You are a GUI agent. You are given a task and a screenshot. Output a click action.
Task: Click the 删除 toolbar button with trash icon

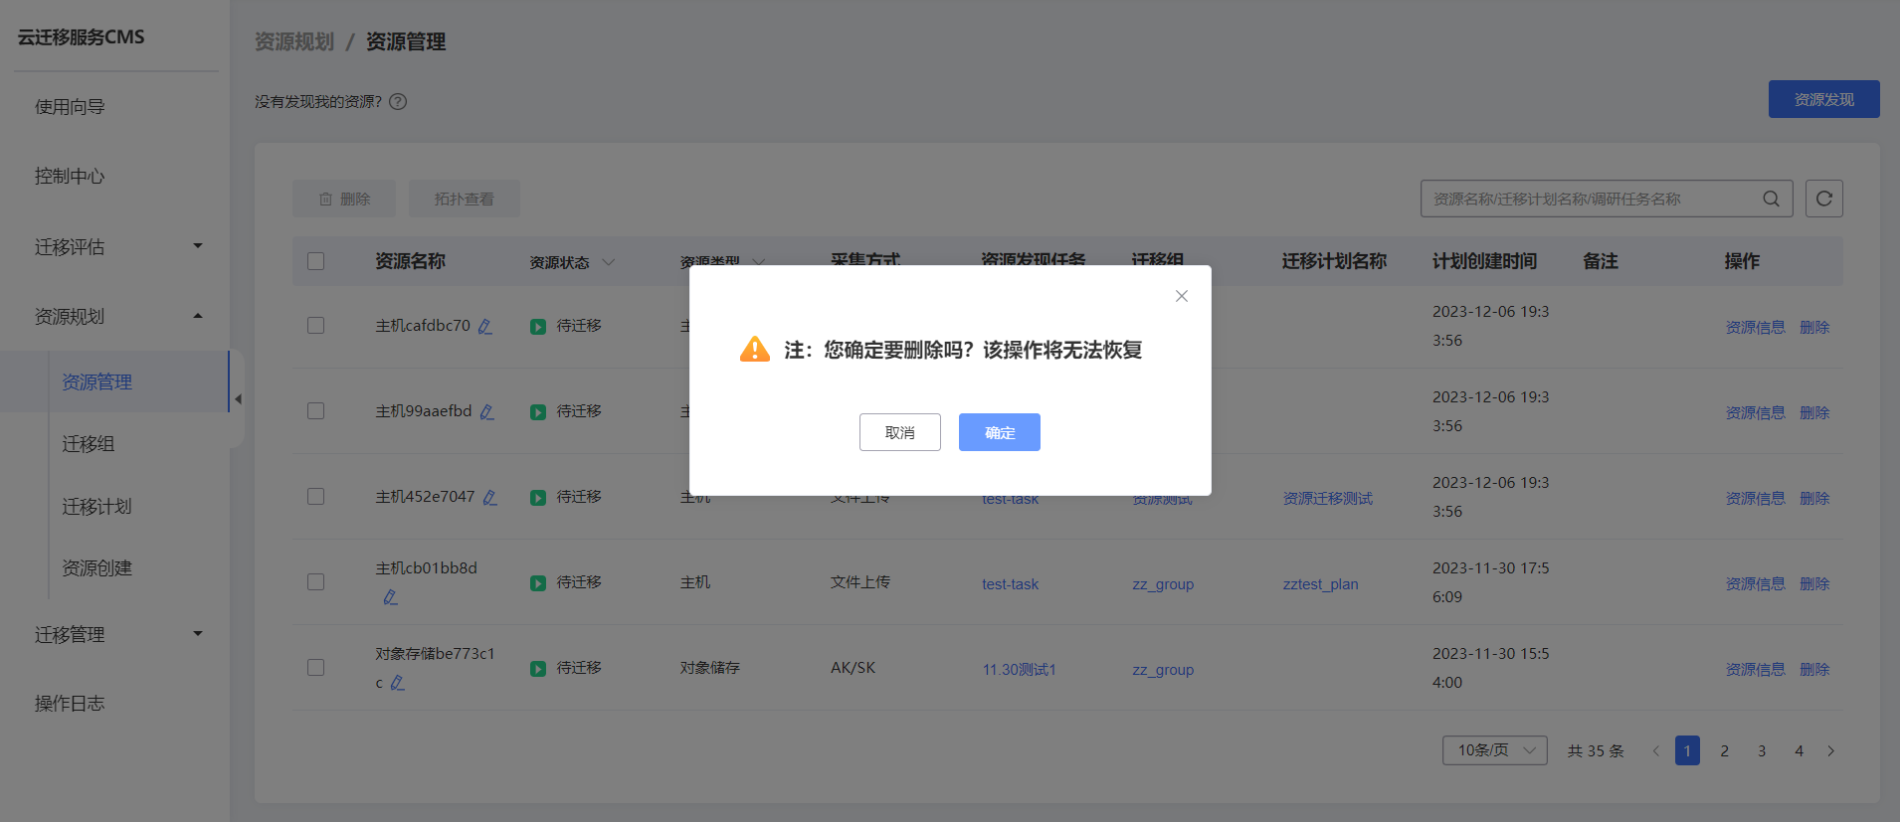pos(344,199)
